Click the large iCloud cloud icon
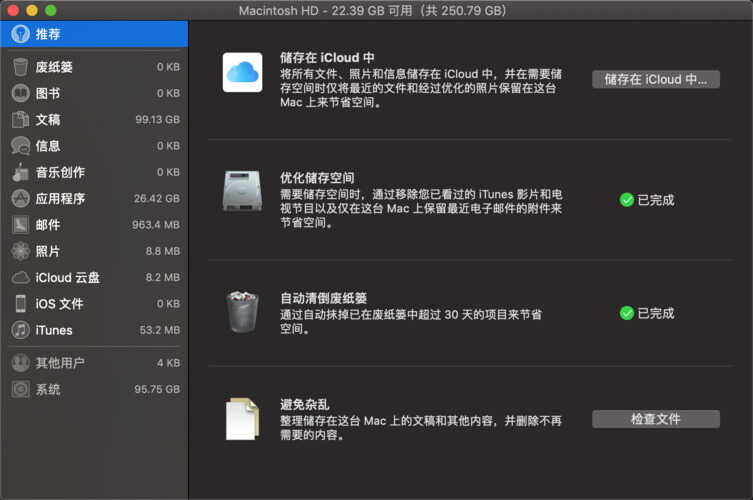Screen dimensions: 753x500 point(243,72)
